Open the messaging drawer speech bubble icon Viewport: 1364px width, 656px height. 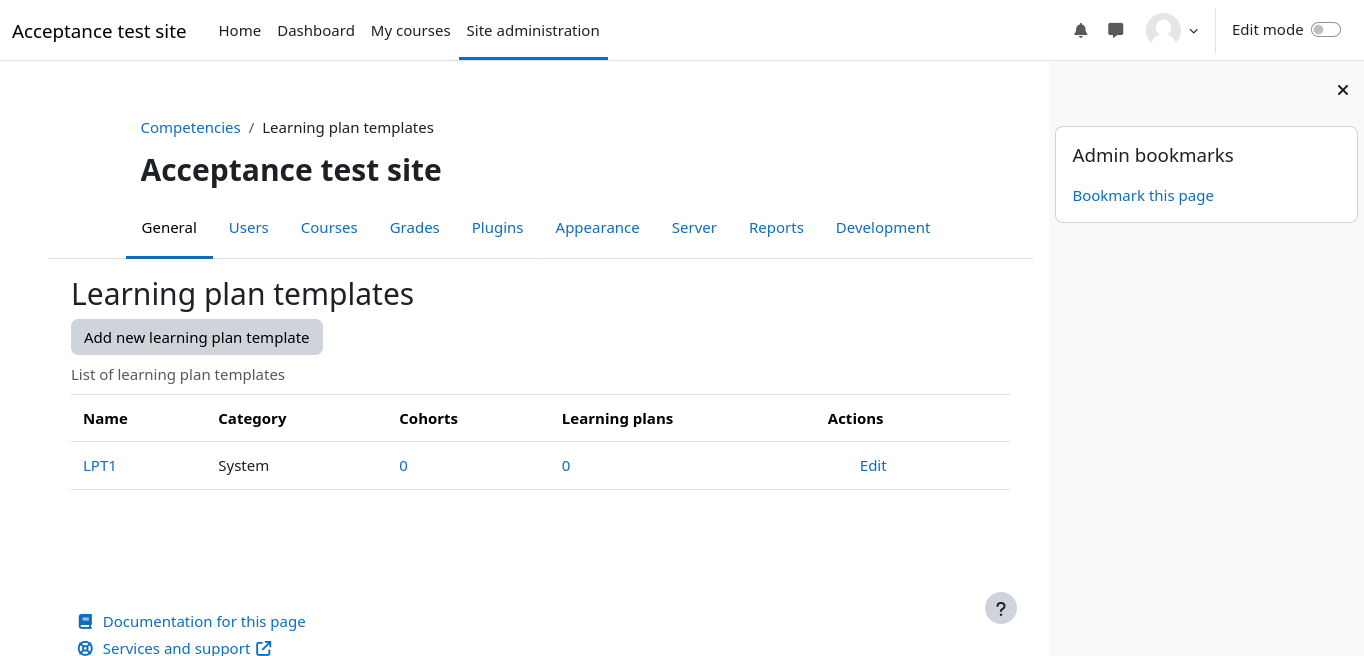click(1116, 30)
